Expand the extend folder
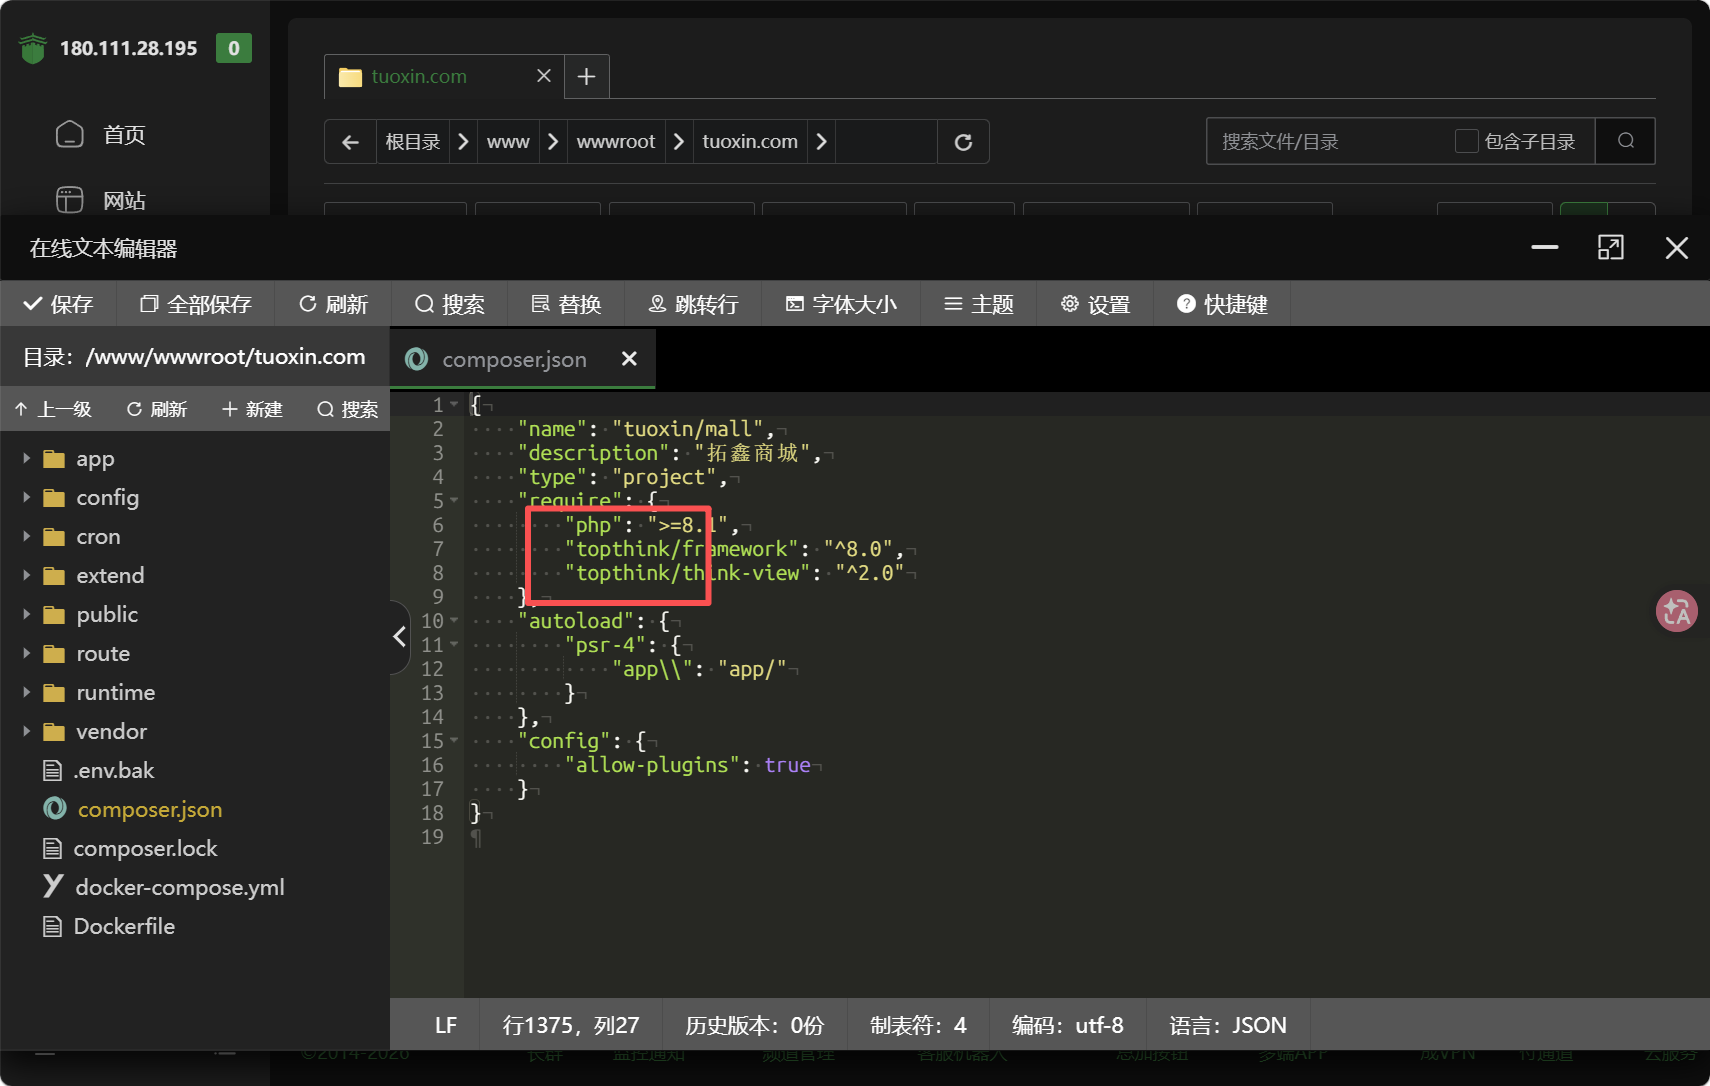The image size is (1710, 1086). tap(27, 576)
